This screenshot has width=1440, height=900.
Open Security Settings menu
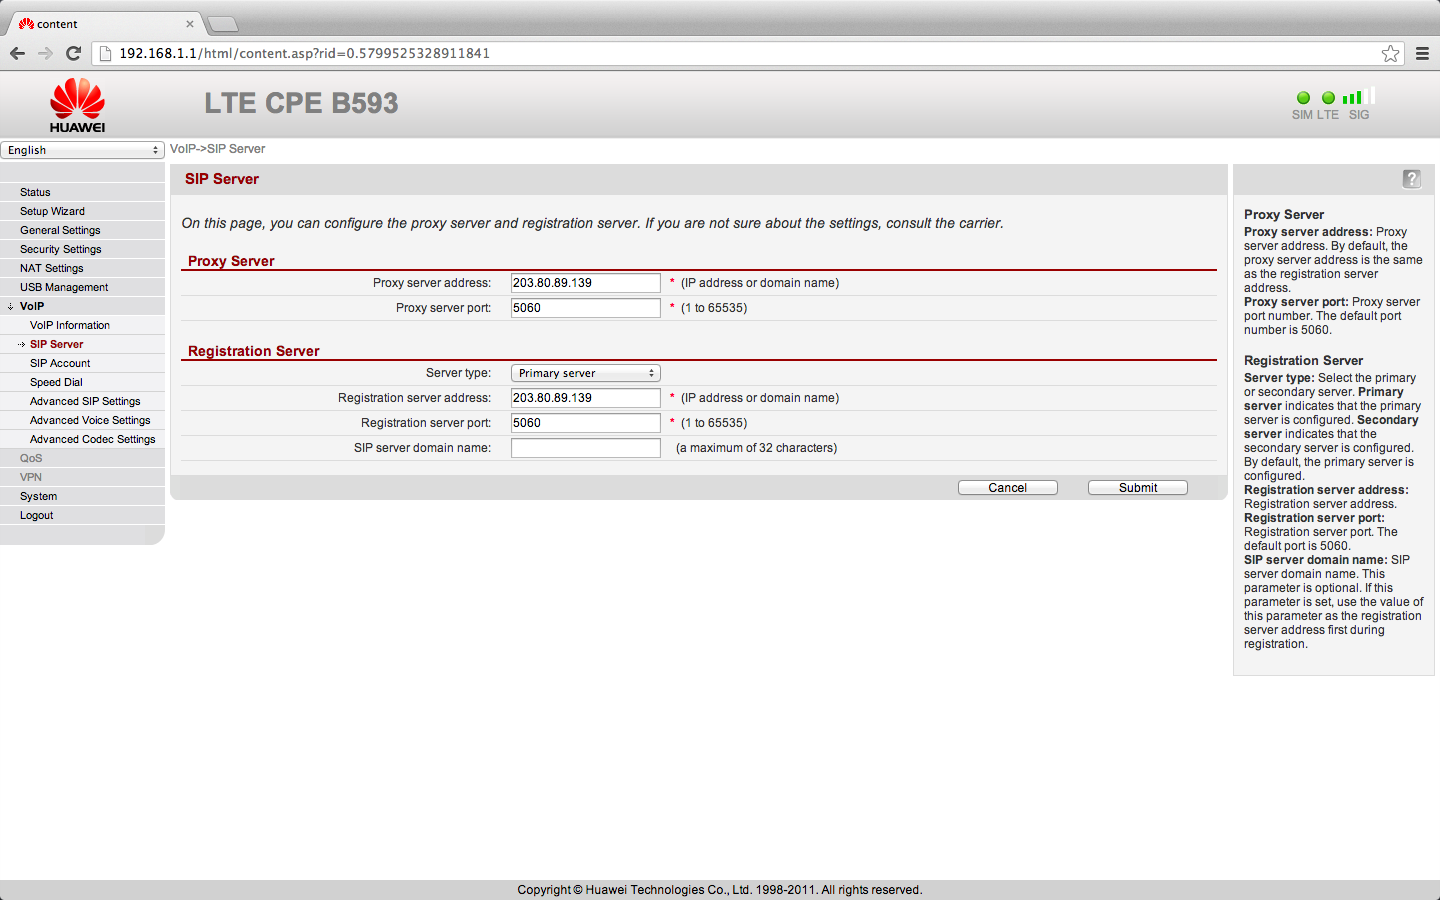coord(61,249)
